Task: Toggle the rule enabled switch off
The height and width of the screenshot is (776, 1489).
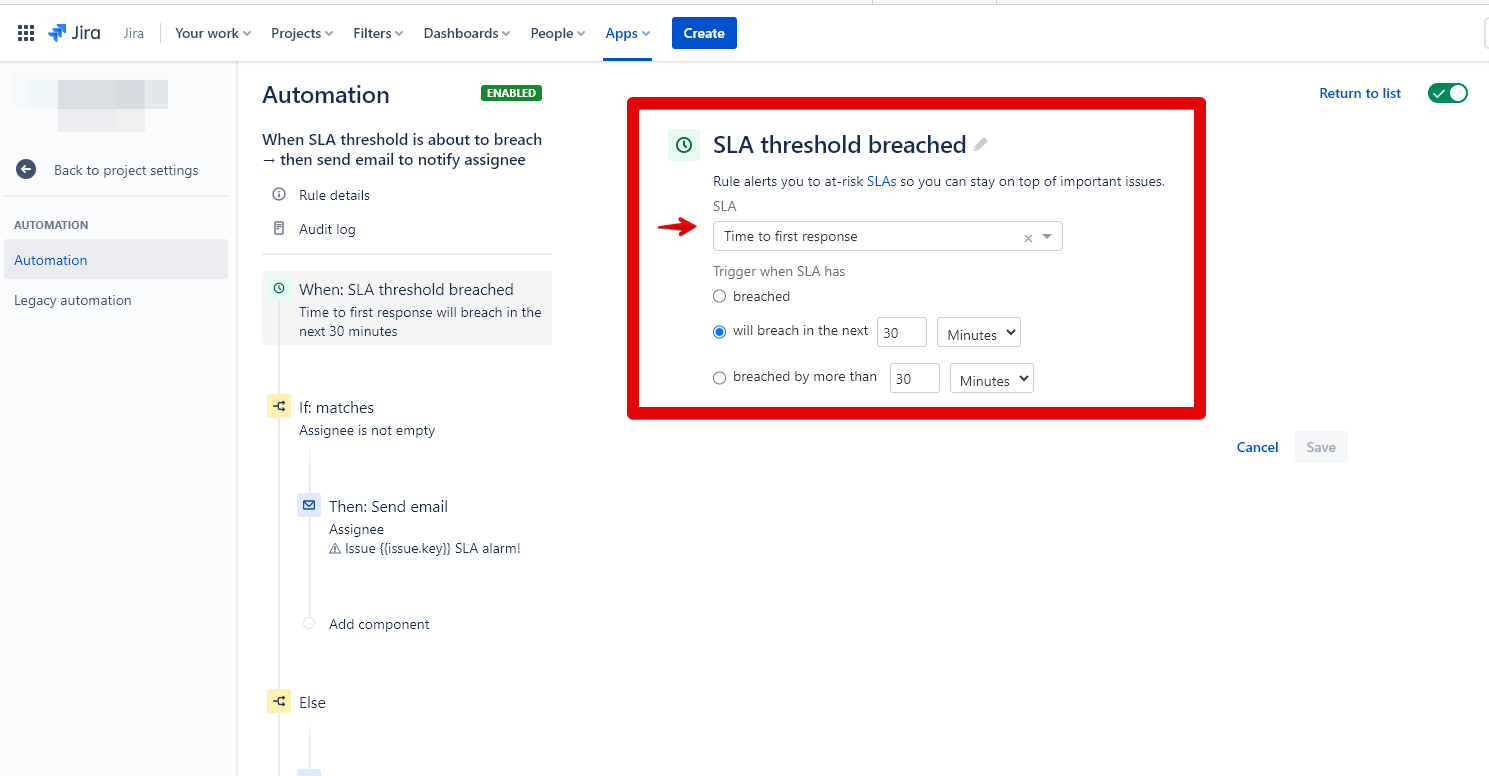Action: [1447, 93]
